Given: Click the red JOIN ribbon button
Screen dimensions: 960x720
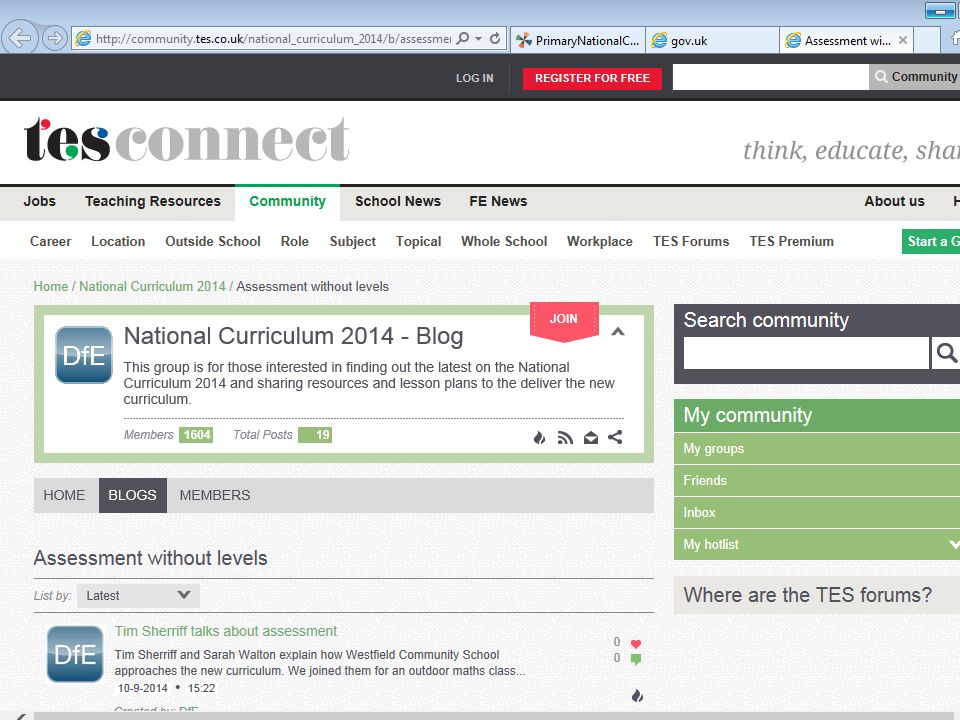Looking at the screenshot, I should [x=564, y=320].
